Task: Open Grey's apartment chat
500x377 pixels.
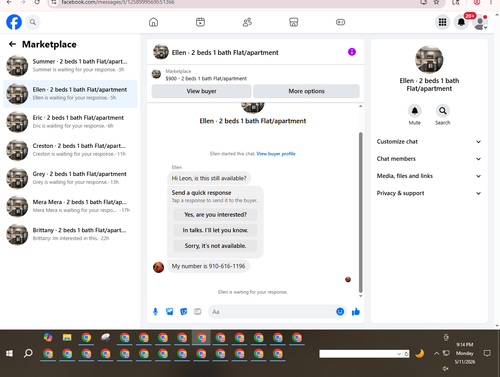Action: (70, 178)
